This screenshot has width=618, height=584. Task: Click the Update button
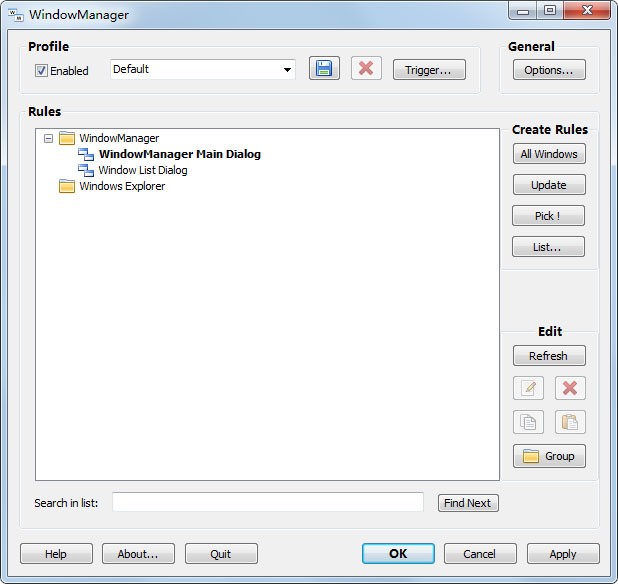(549, 185)
